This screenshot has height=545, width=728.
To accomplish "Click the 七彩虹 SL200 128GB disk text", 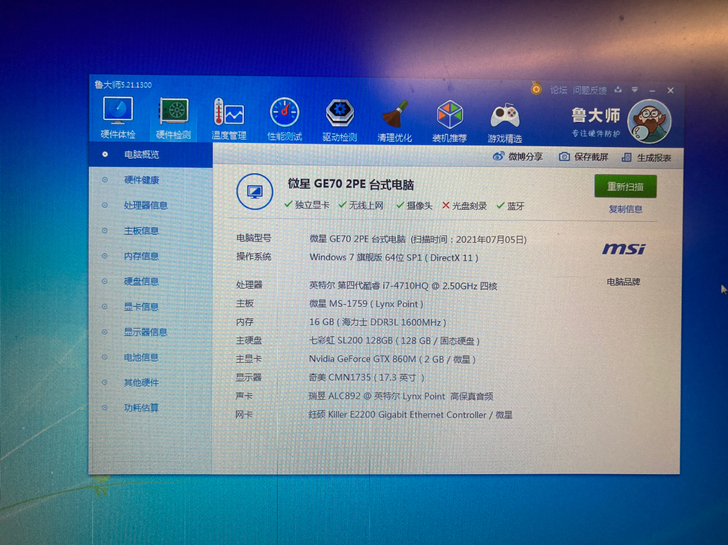I will [x=394, y=341].
